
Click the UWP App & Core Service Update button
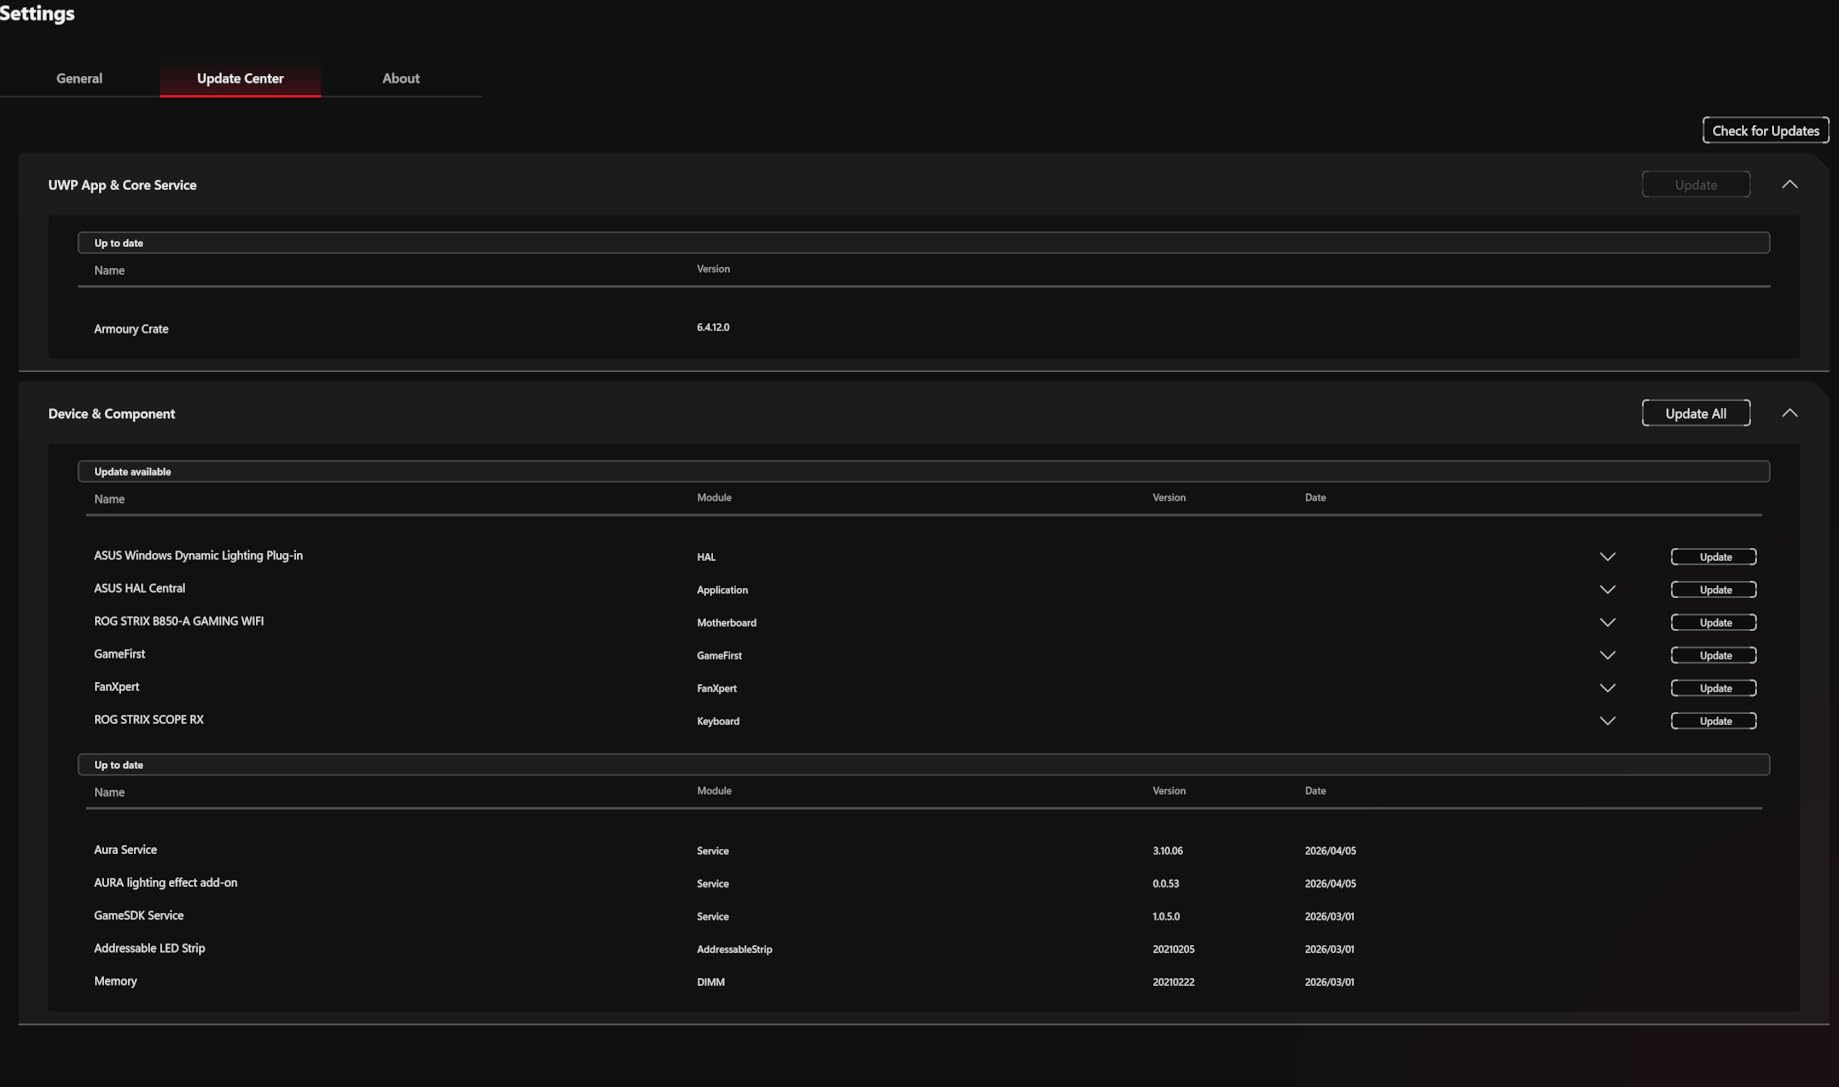click(x=1696, y=184)
